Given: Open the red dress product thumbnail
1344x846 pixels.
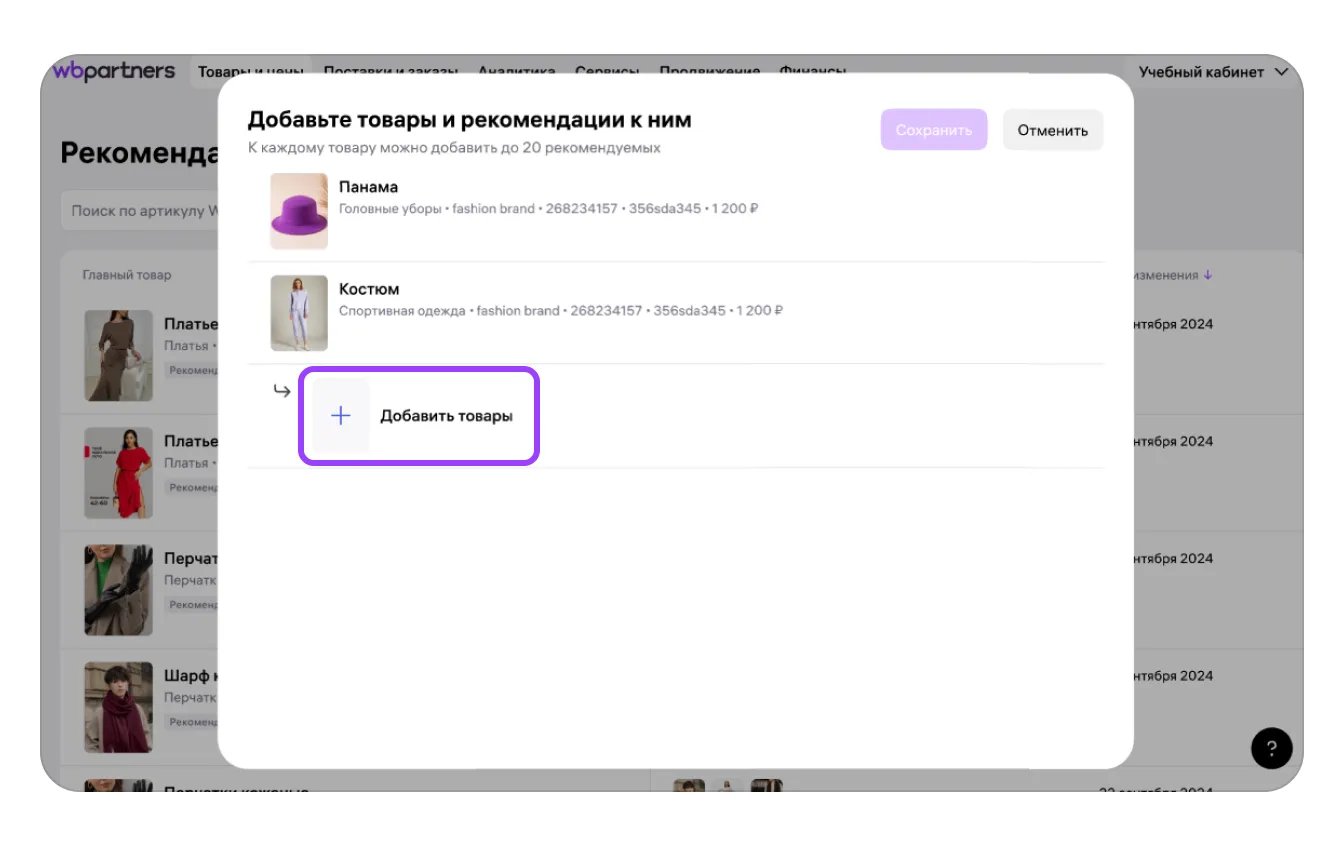Looking at the screenshot, I should point(118,472).
